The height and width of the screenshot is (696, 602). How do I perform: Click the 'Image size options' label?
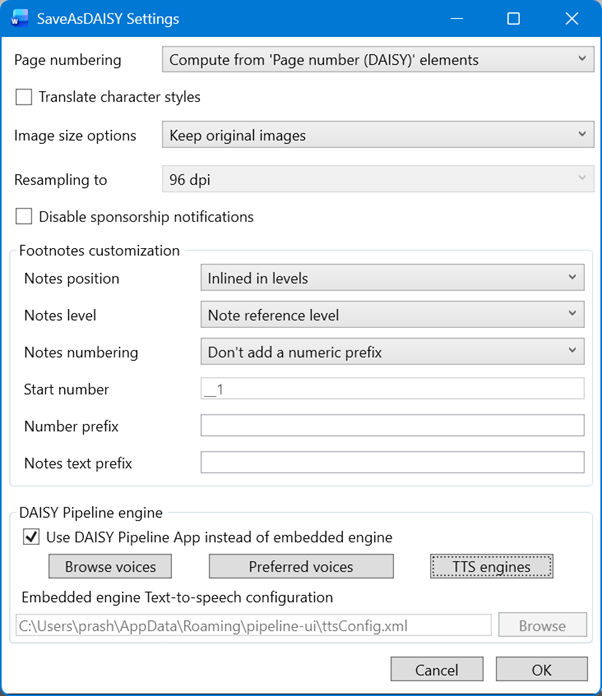(75, 135)
